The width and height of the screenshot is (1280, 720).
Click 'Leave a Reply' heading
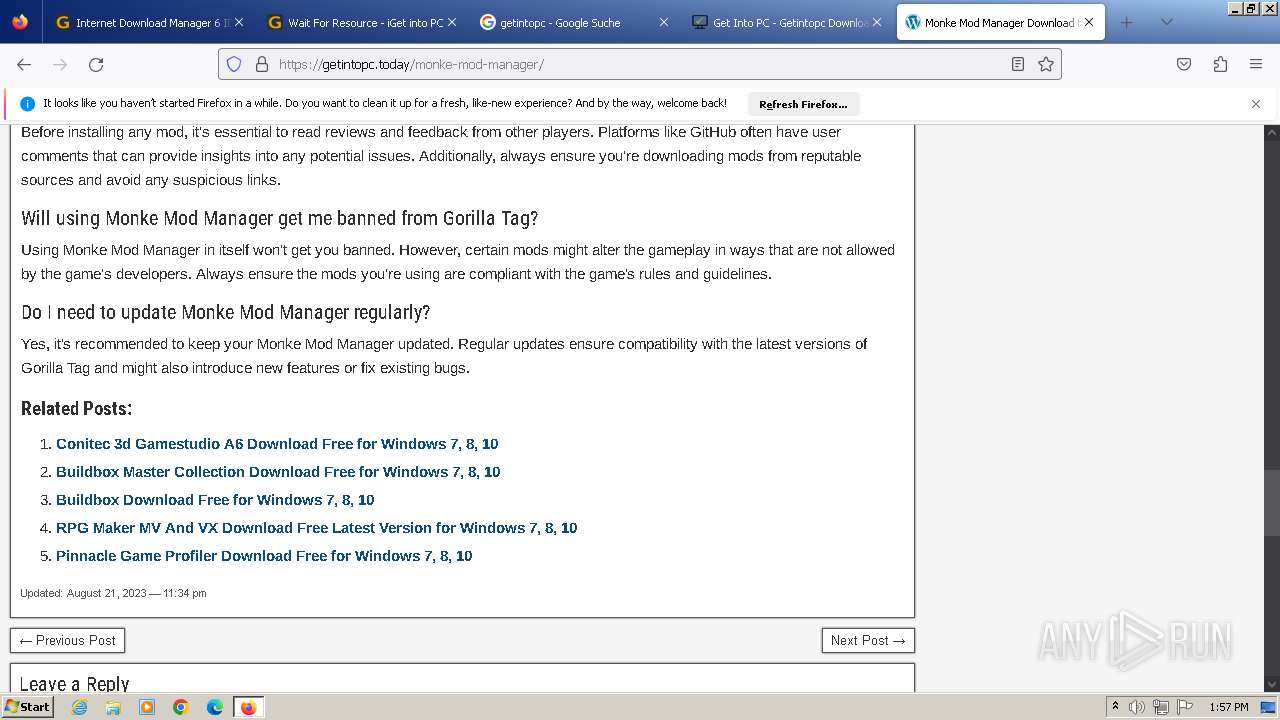click(x=75, y=684)
